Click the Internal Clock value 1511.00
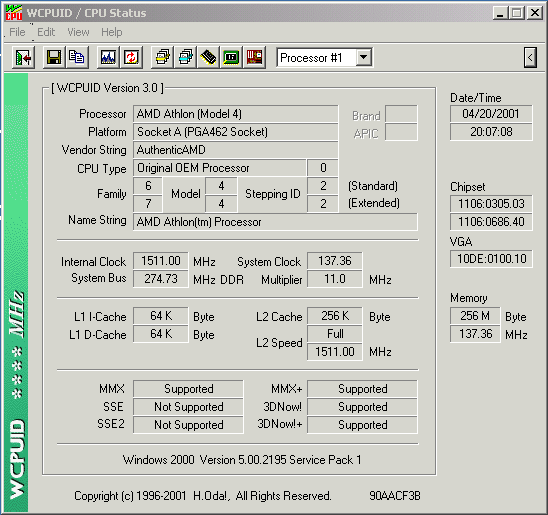Image resolution: width=548 pixels, height=515 pixels. point(160,261)
